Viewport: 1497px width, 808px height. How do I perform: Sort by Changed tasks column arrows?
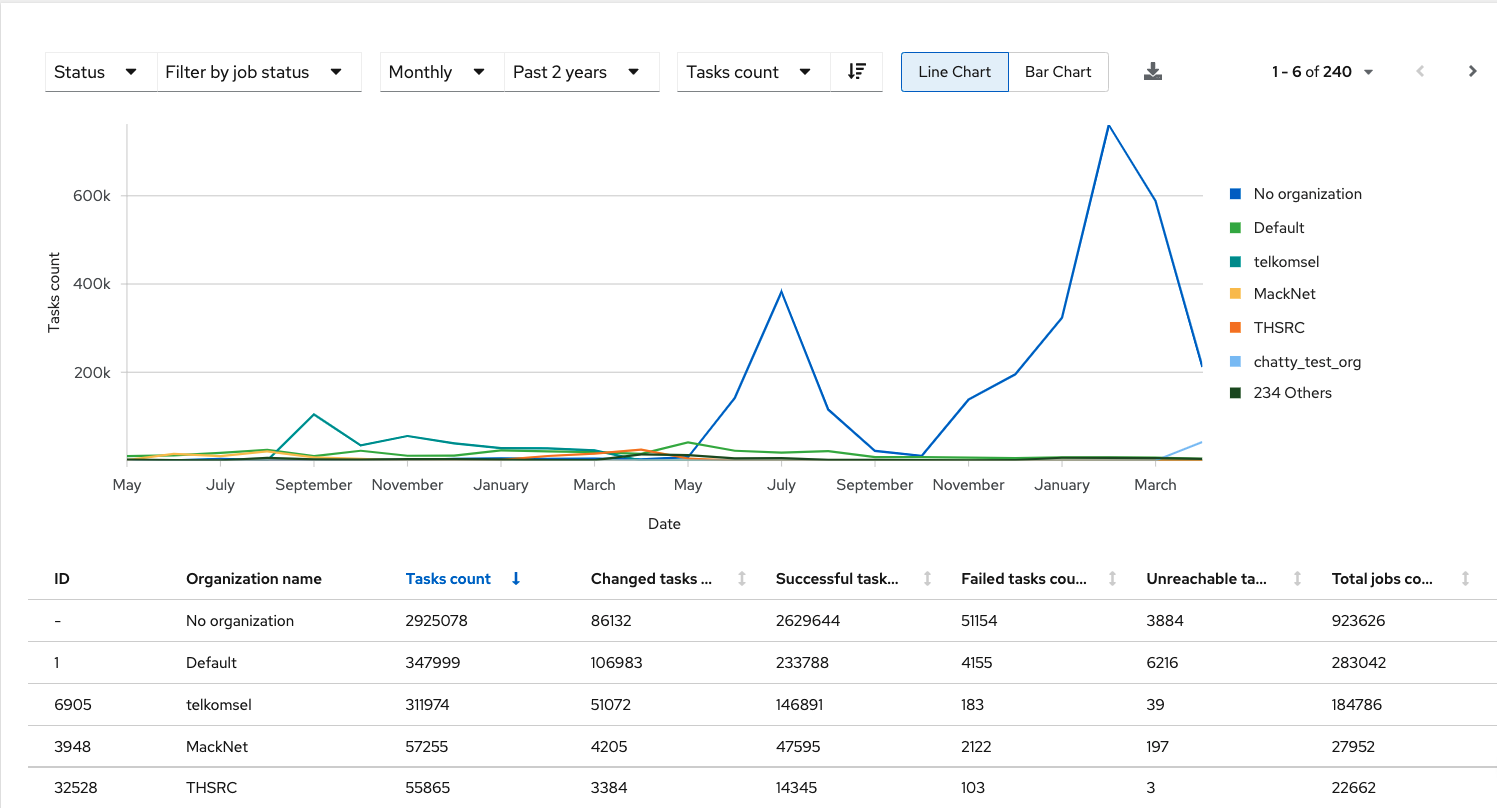(742, 579)
